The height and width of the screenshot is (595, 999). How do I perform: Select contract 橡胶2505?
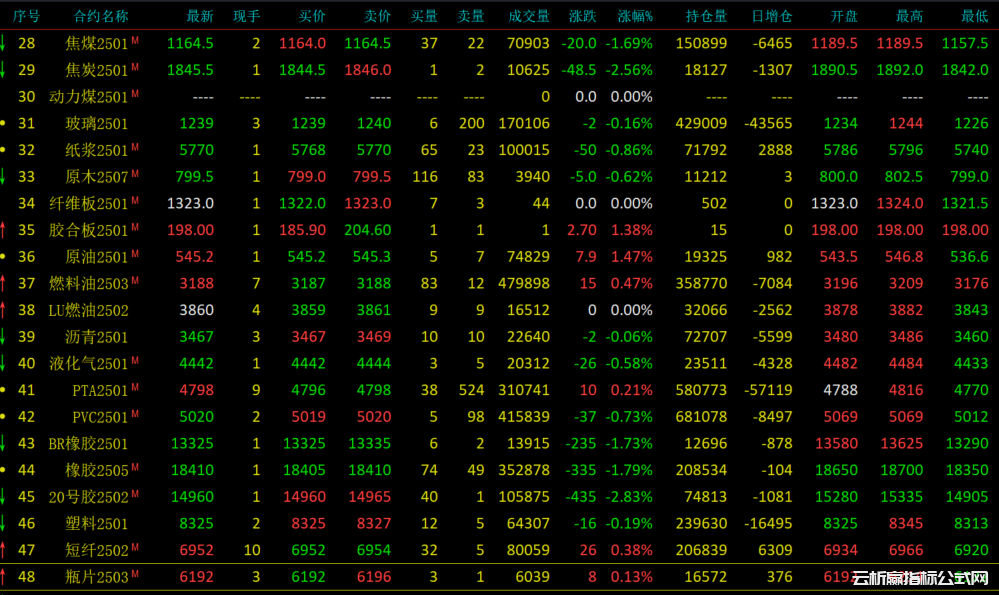coord(96,471)
